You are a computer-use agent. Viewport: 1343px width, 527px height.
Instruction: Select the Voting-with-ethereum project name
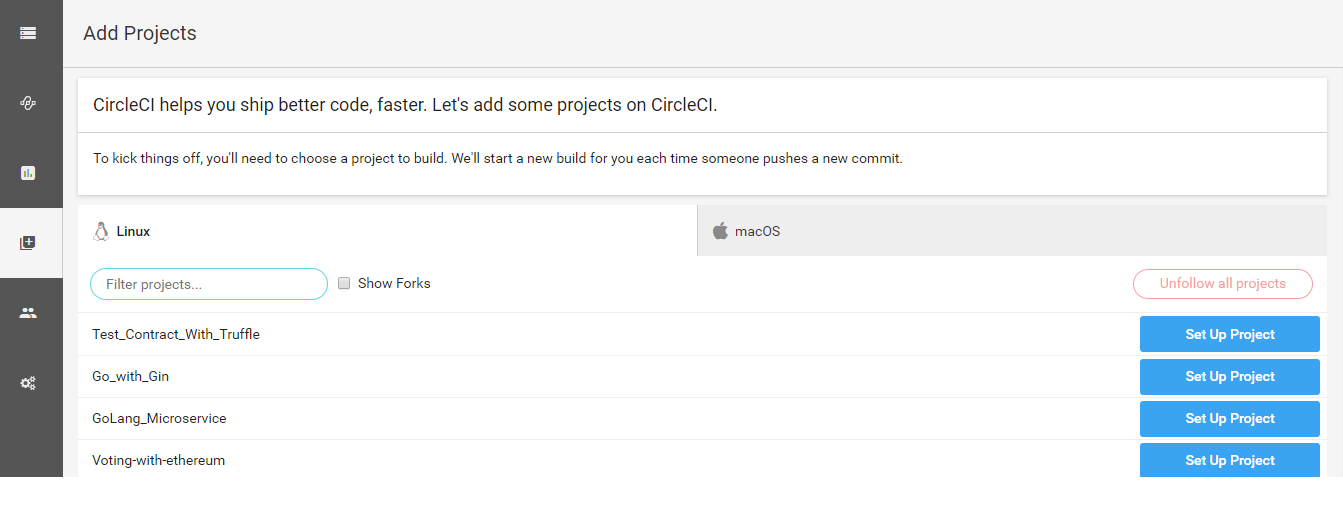(x=158, y=460)
